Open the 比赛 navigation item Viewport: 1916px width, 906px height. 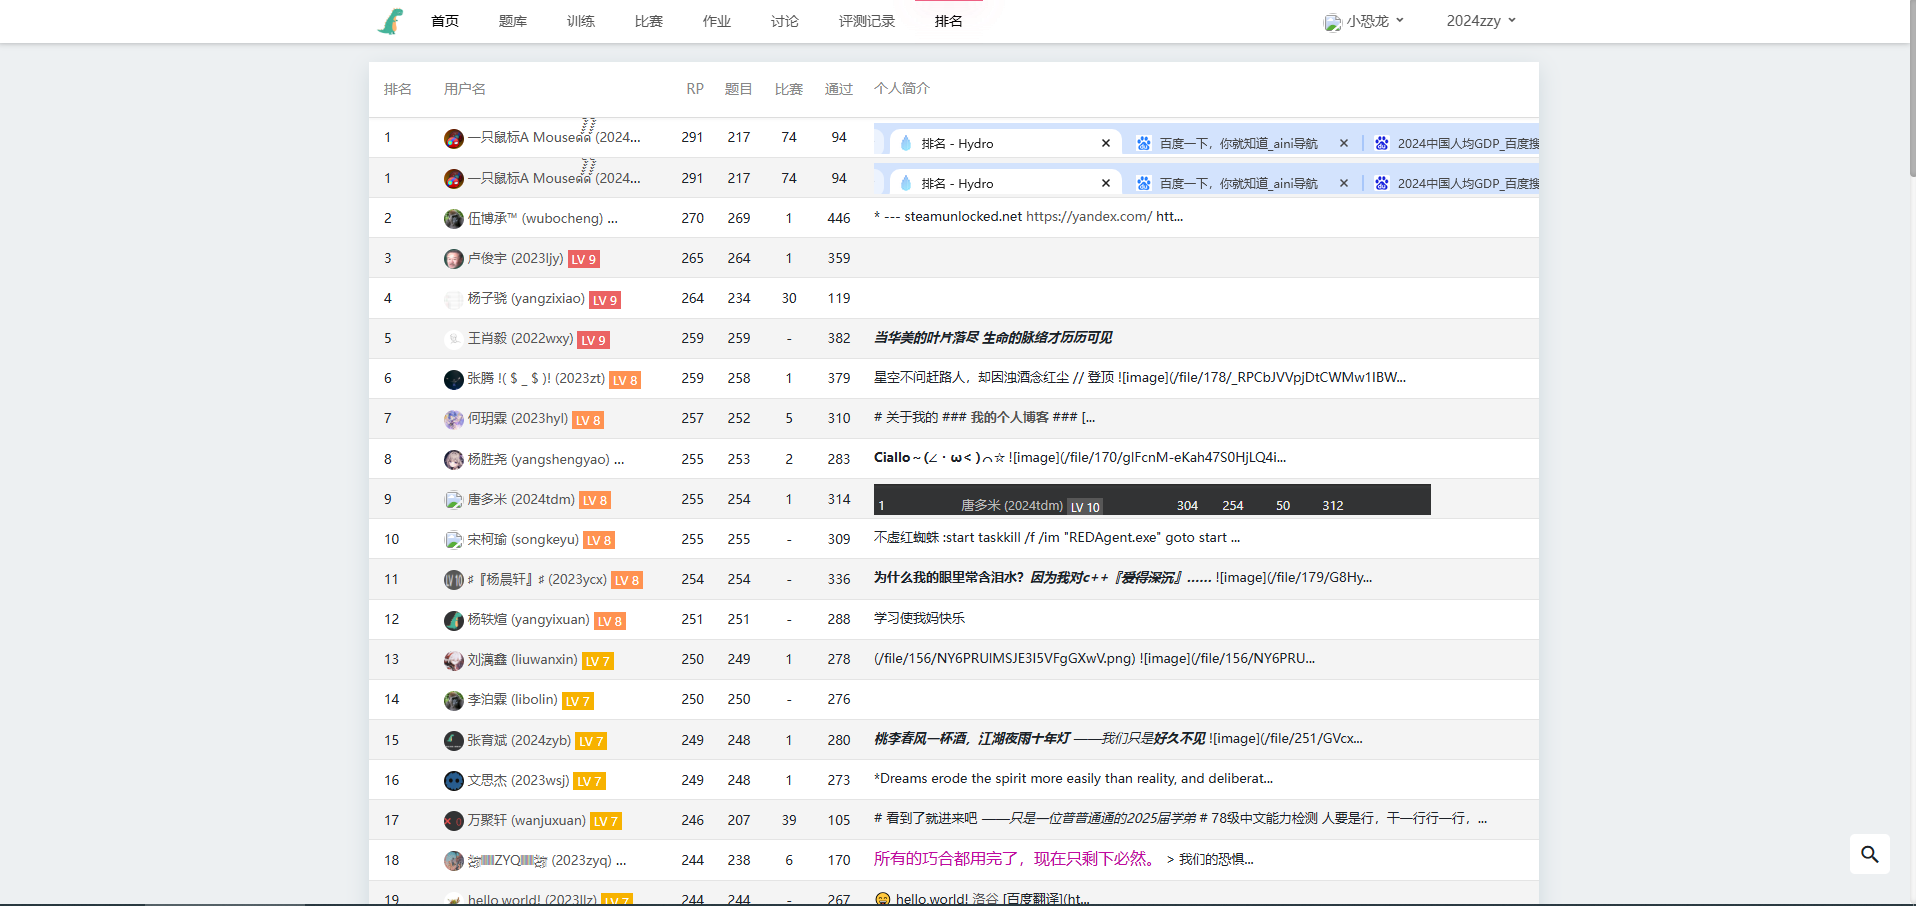[648, 21]
